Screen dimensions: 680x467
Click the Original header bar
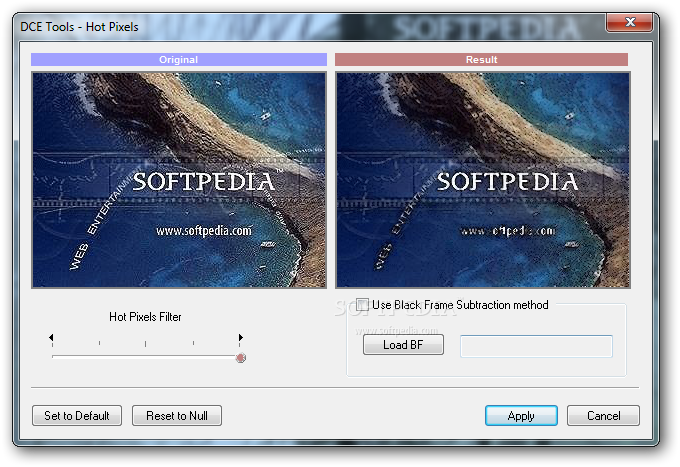pyautogui.click(x=179, y=59)
